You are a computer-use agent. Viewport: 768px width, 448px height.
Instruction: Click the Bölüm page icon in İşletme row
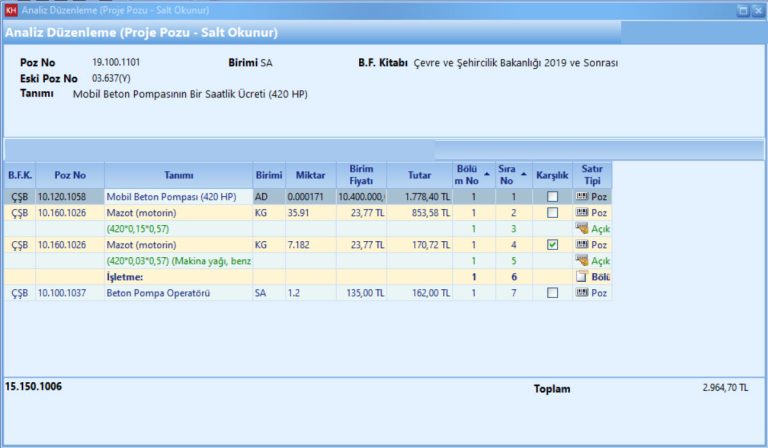(x=581, y=277)
